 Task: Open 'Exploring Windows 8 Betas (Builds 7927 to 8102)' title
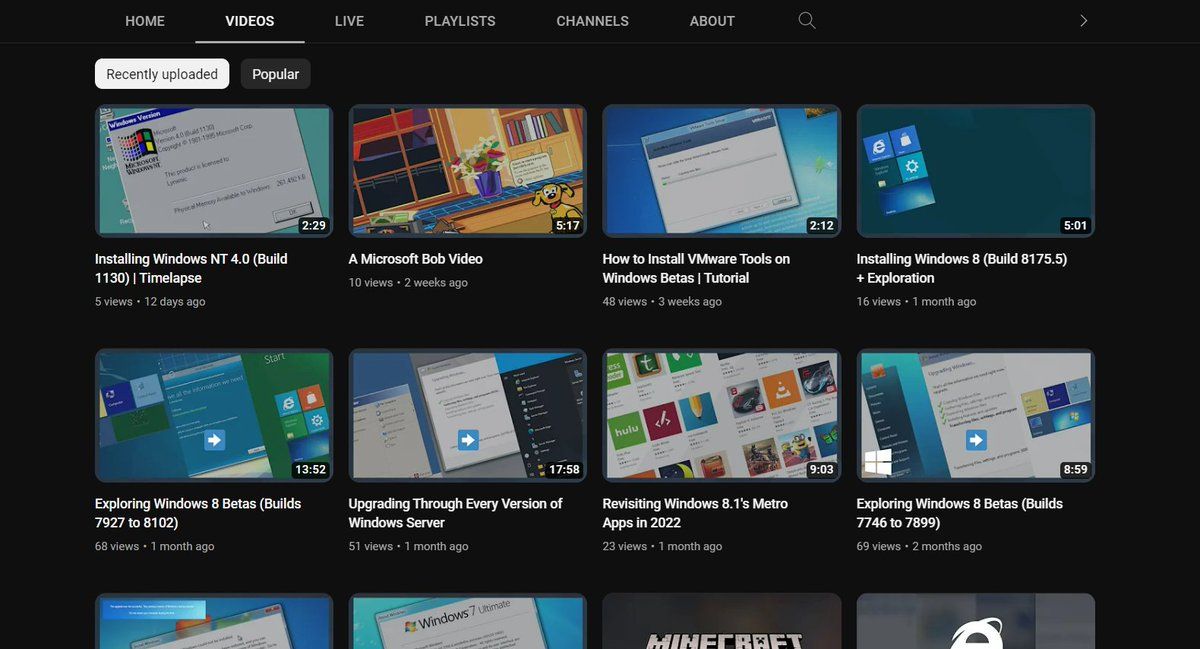pyautogui.click(x=198, y=513)
